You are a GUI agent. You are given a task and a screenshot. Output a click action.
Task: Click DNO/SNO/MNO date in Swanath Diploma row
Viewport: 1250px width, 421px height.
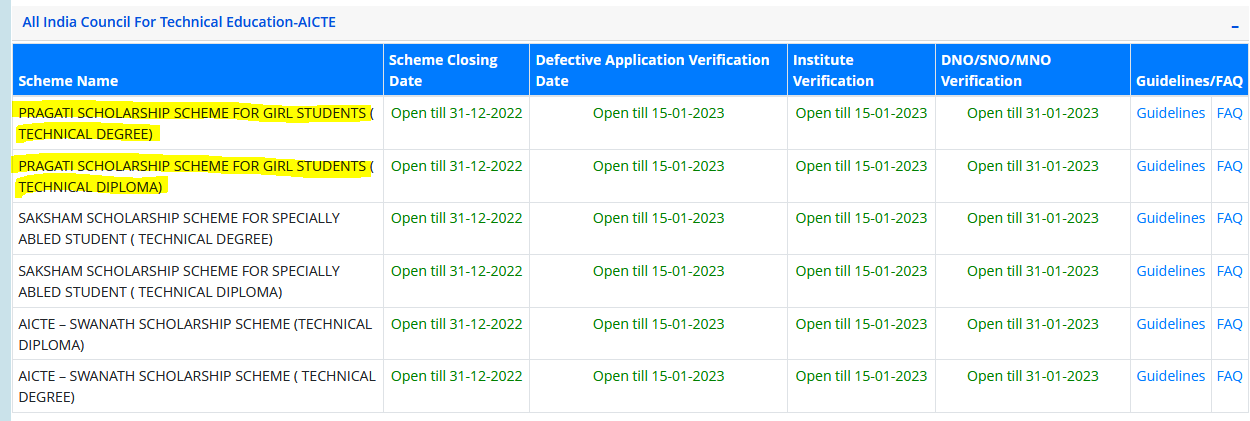pyautogui.click(x=1033, y=324)
